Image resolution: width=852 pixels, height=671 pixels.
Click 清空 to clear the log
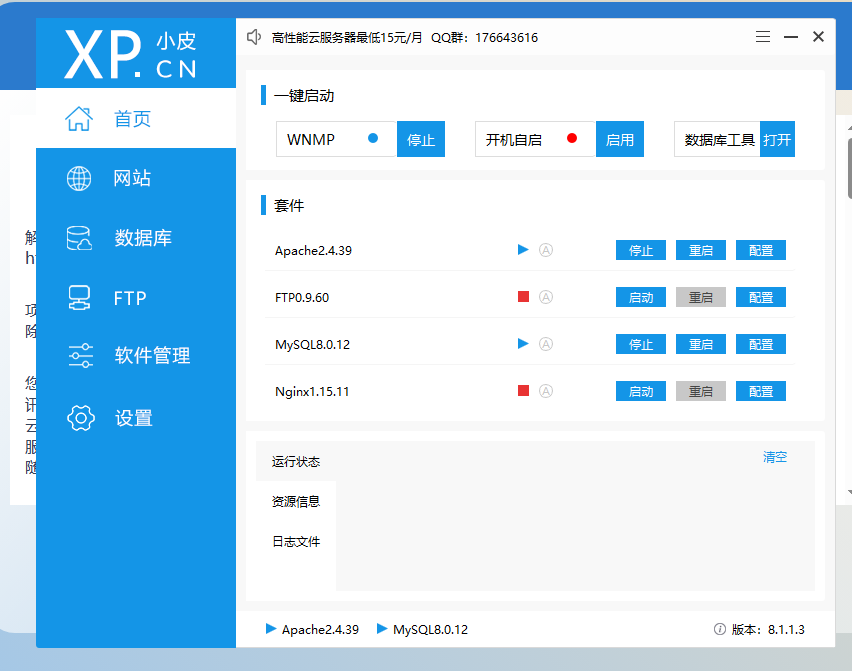pyautogui.click(x=775, y=457)
